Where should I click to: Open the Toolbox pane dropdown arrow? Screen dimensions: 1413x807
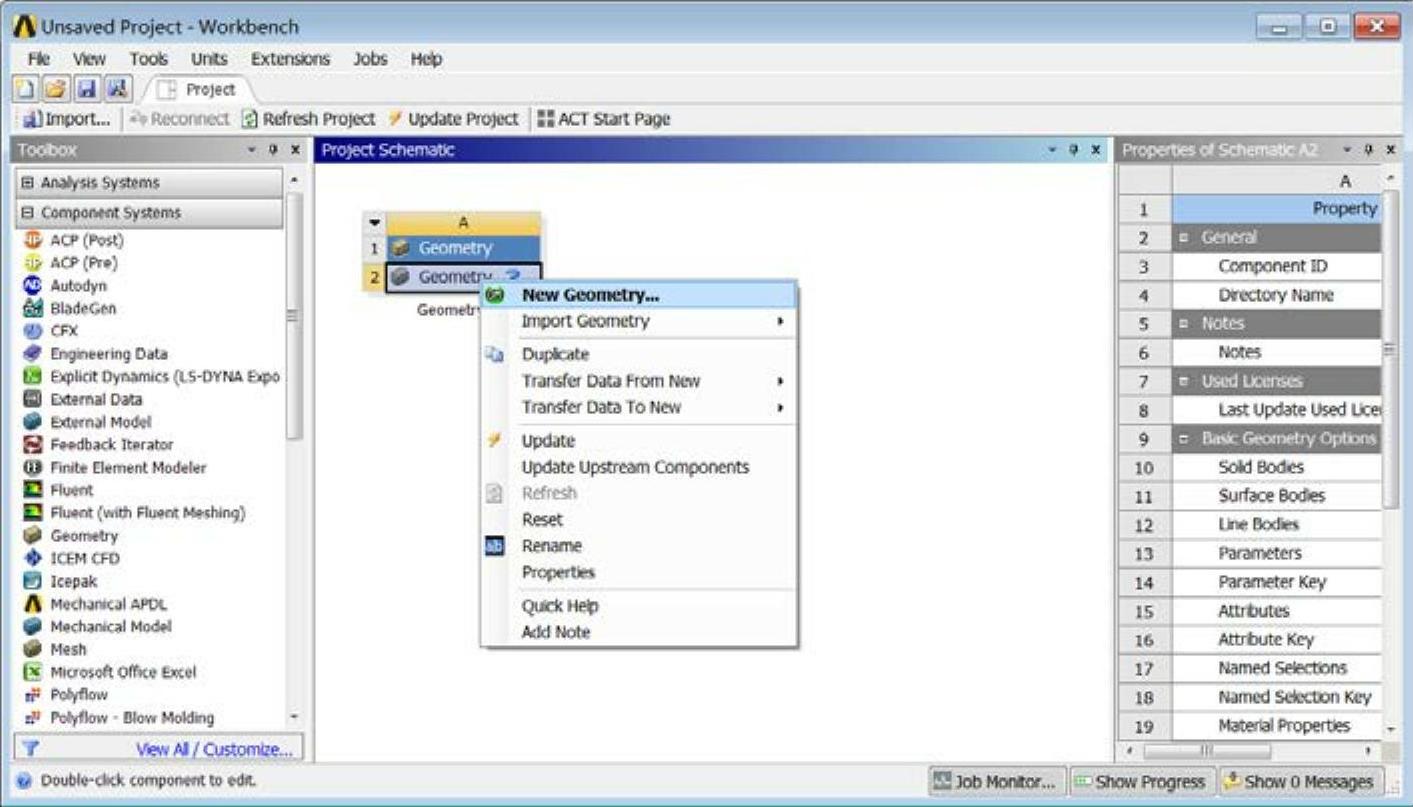point(252,150)
